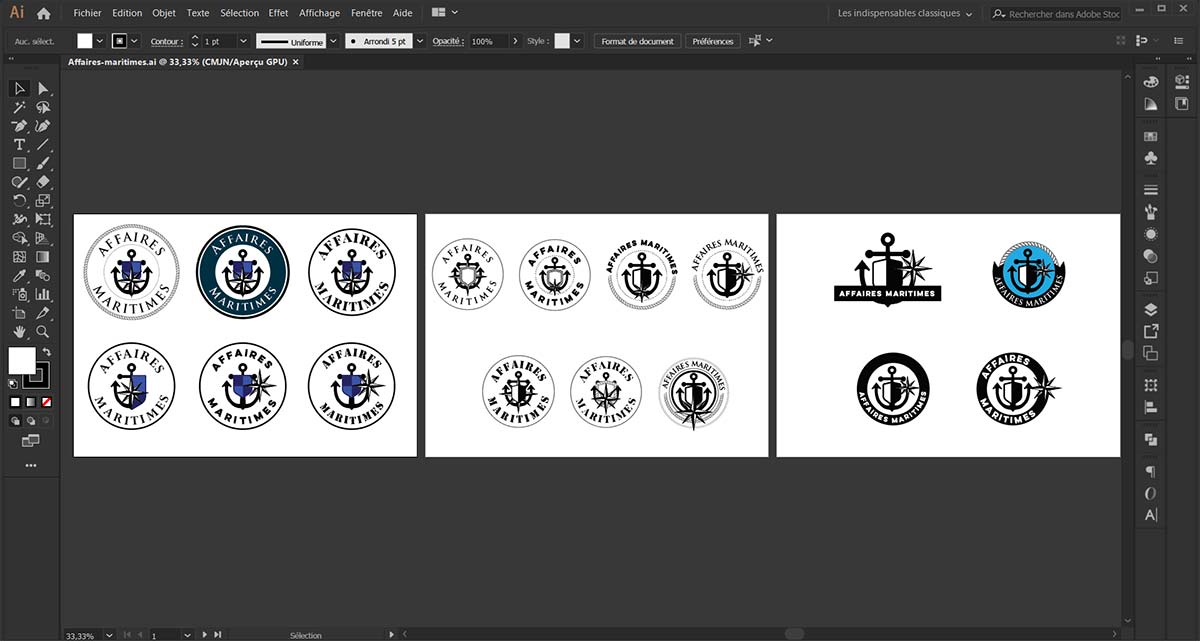Screen dimensions: 1200x641
Task: Activate the Zoom magnifier tool
Action: pyautogui.click(x=43, y=331)
